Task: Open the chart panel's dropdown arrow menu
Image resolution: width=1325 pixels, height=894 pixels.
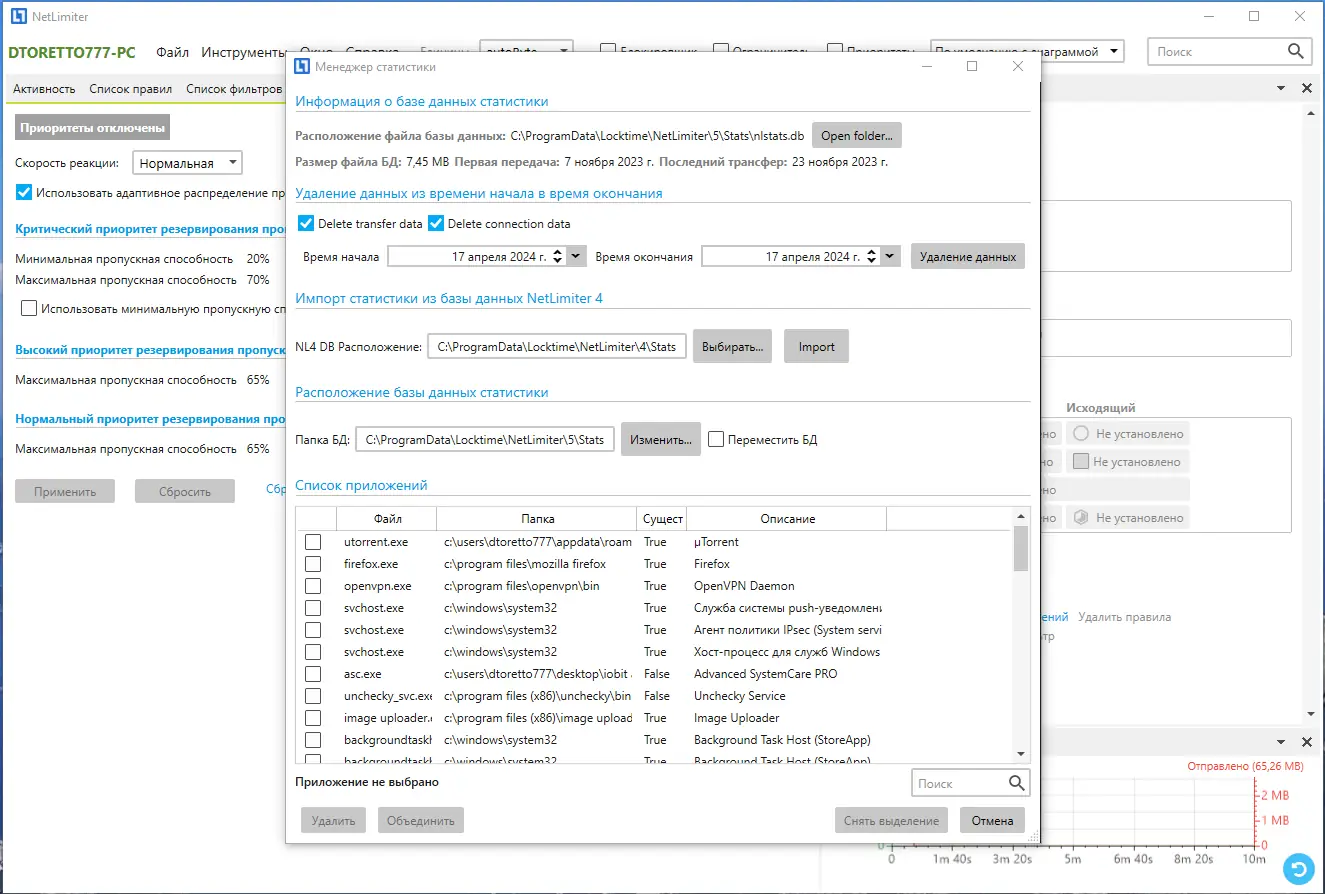Action: point(1281,742)
